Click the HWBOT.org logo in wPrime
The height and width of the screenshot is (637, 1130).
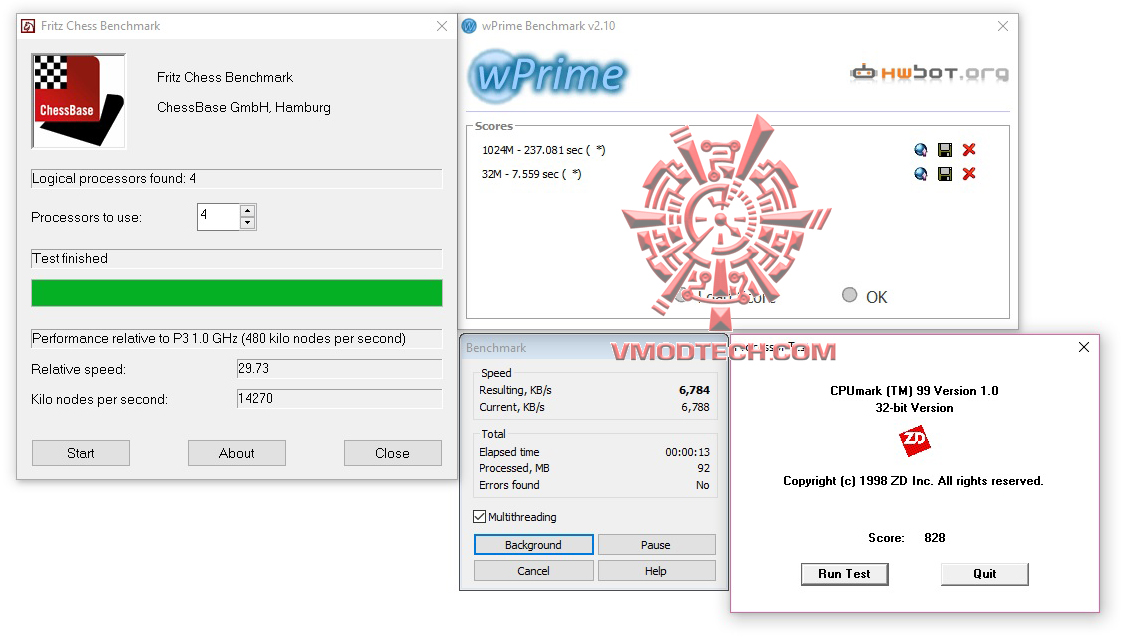pyautogui.click(x=930, y=73)
